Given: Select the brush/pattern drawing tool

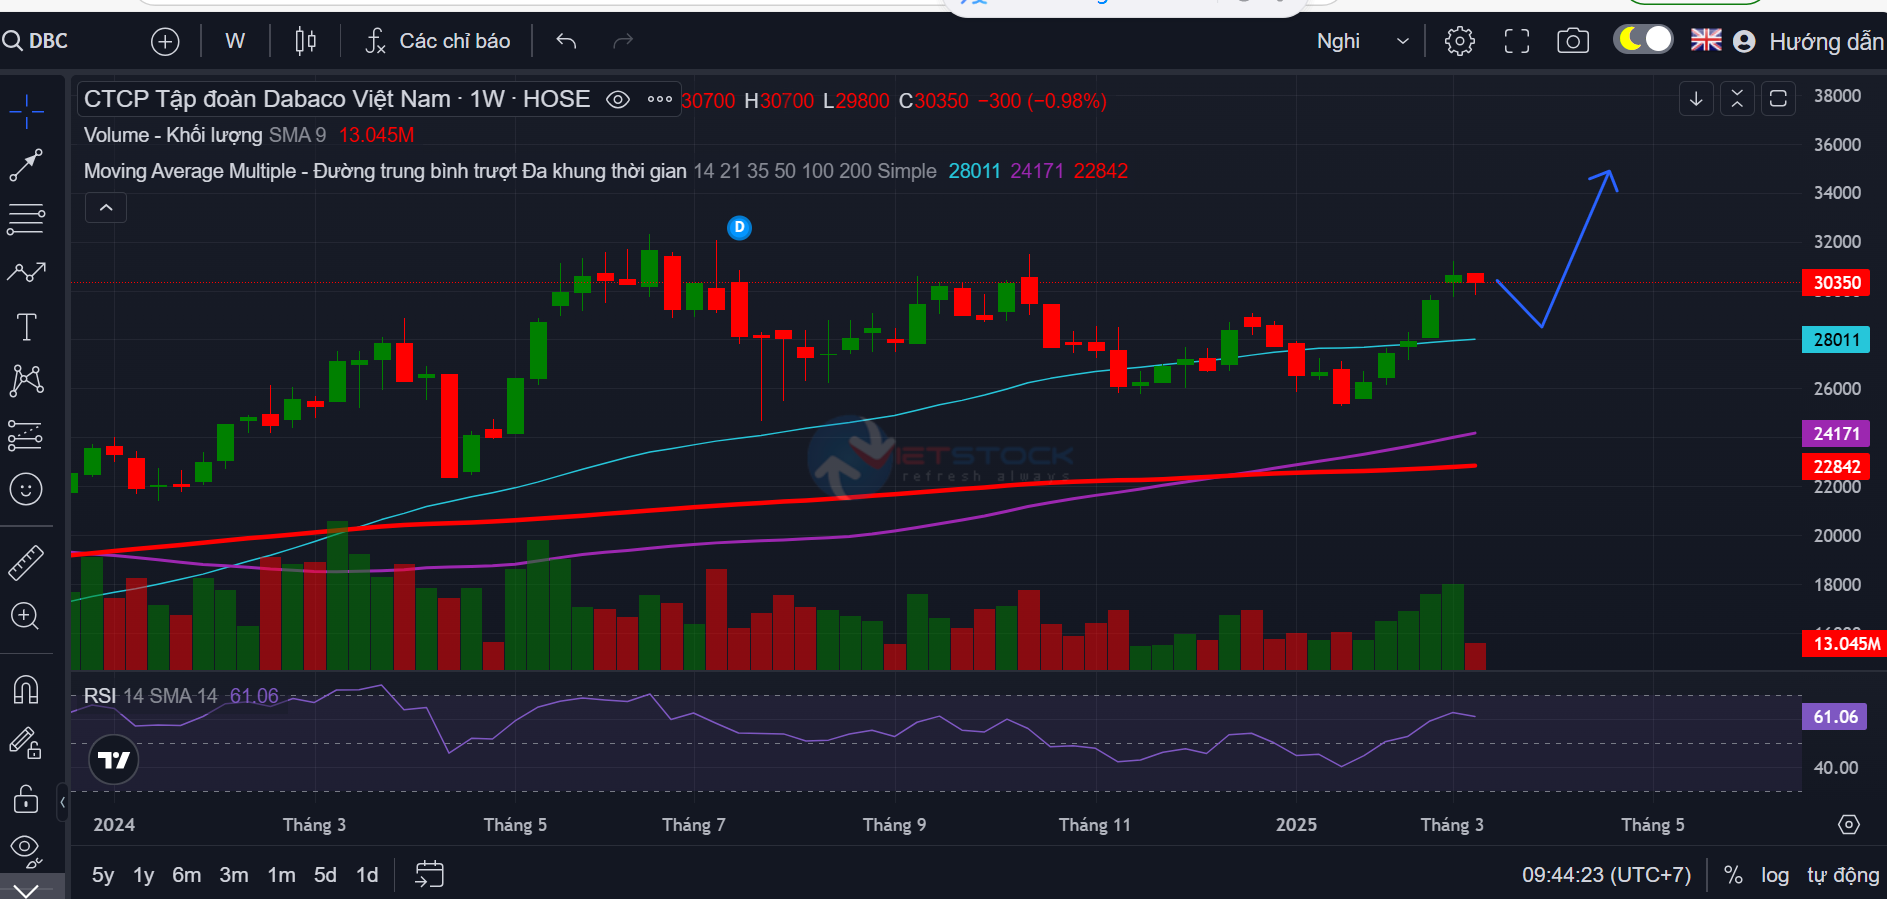Looking at the screenshot, I should [x=26, y=272].
